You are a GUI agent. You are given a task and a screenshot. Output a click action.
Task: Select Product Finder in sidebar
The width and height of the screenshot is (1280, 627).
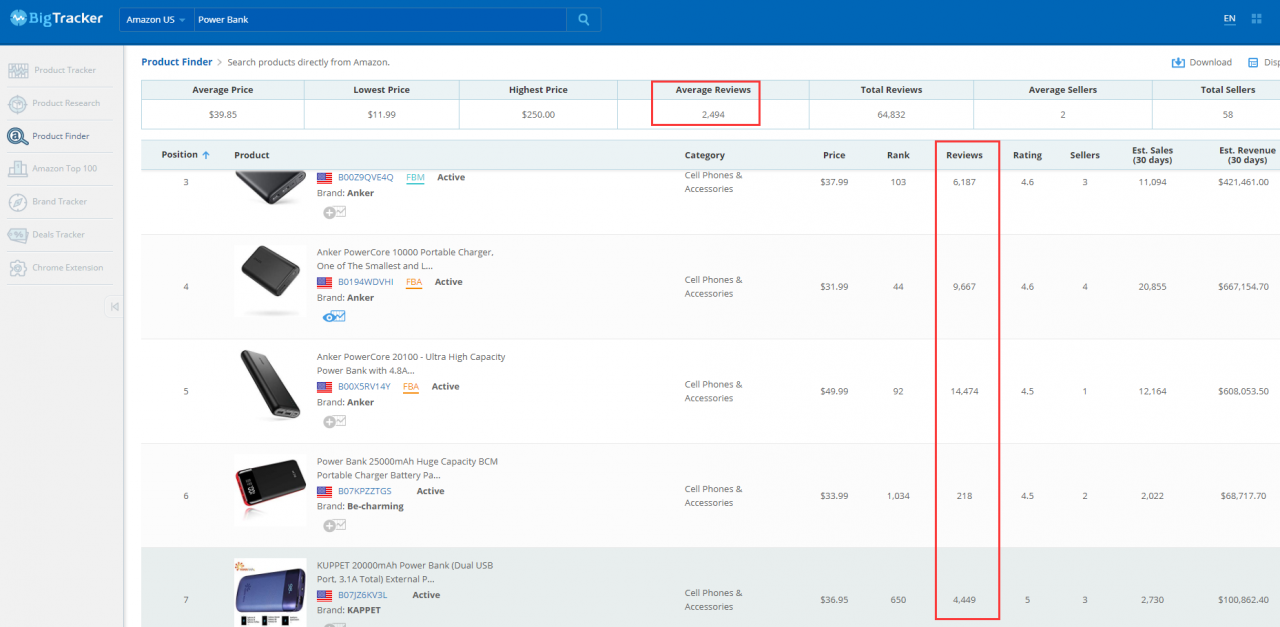(x=60, y=136)
